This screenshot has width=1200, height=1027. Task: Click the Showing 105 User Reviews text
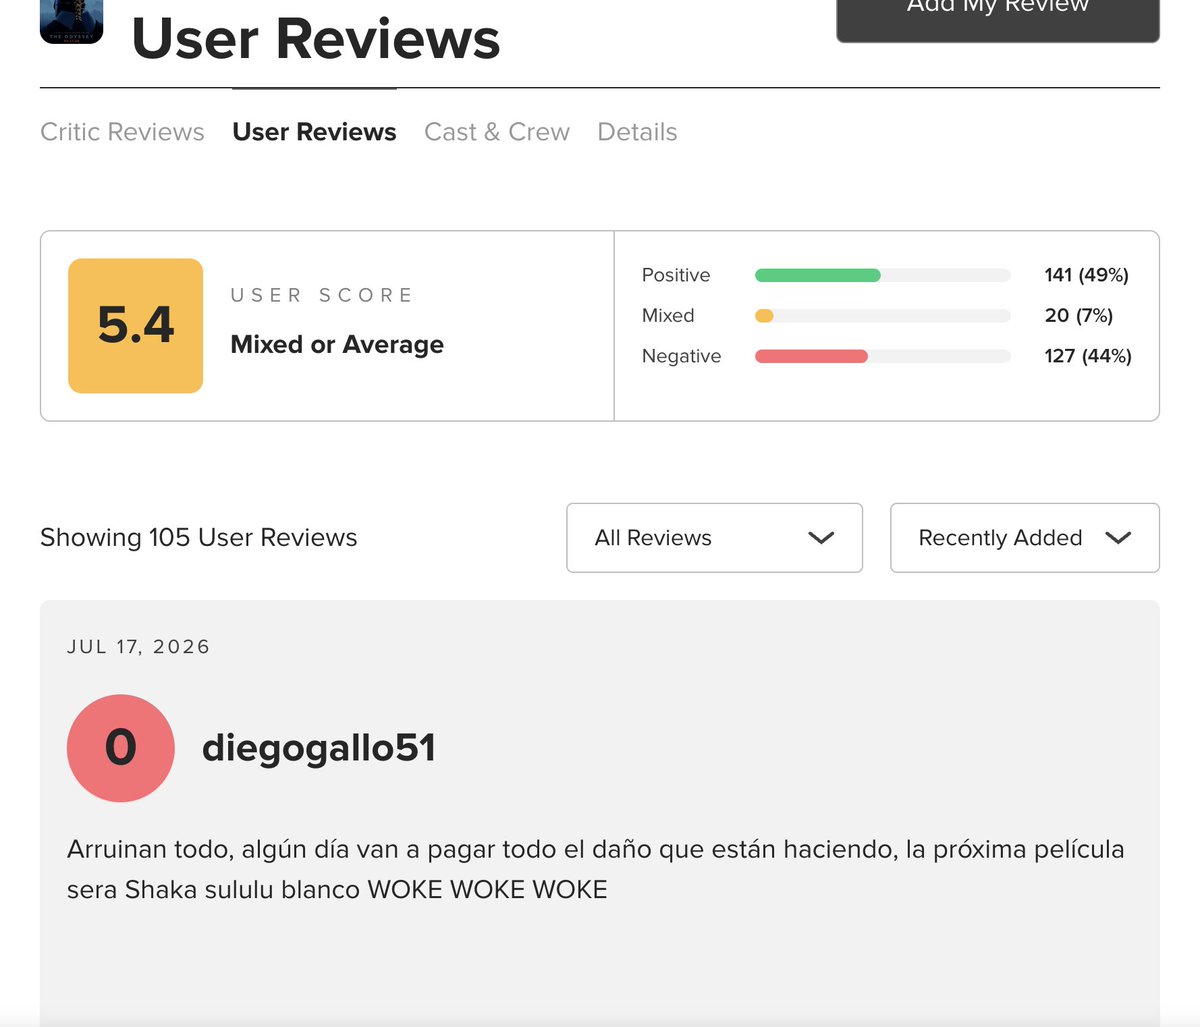(x=199, y=538)
